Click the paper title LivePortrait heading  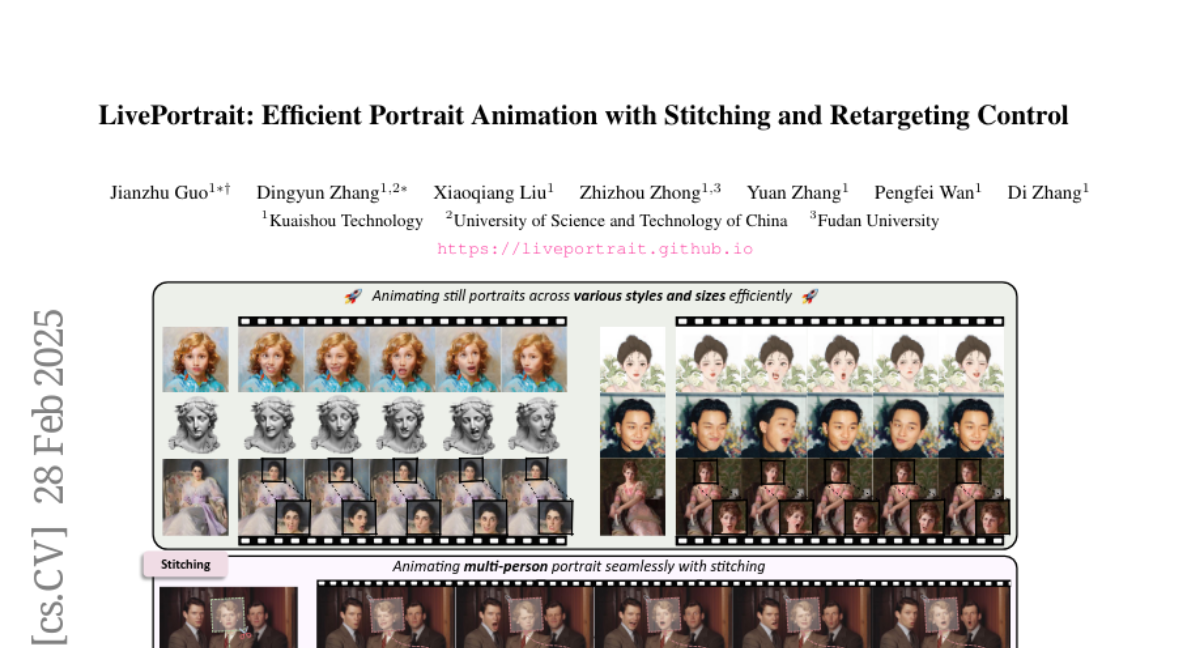[583, 116]
